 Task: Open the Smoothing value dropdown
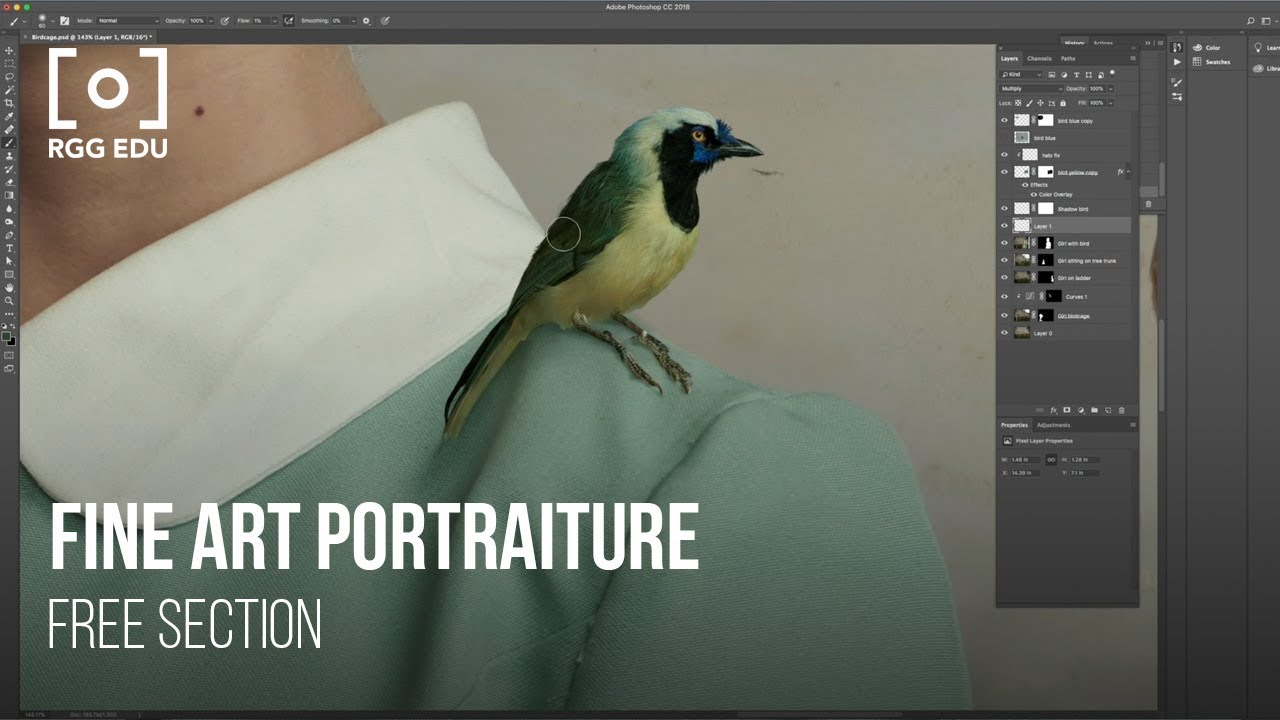coord(352,20)
